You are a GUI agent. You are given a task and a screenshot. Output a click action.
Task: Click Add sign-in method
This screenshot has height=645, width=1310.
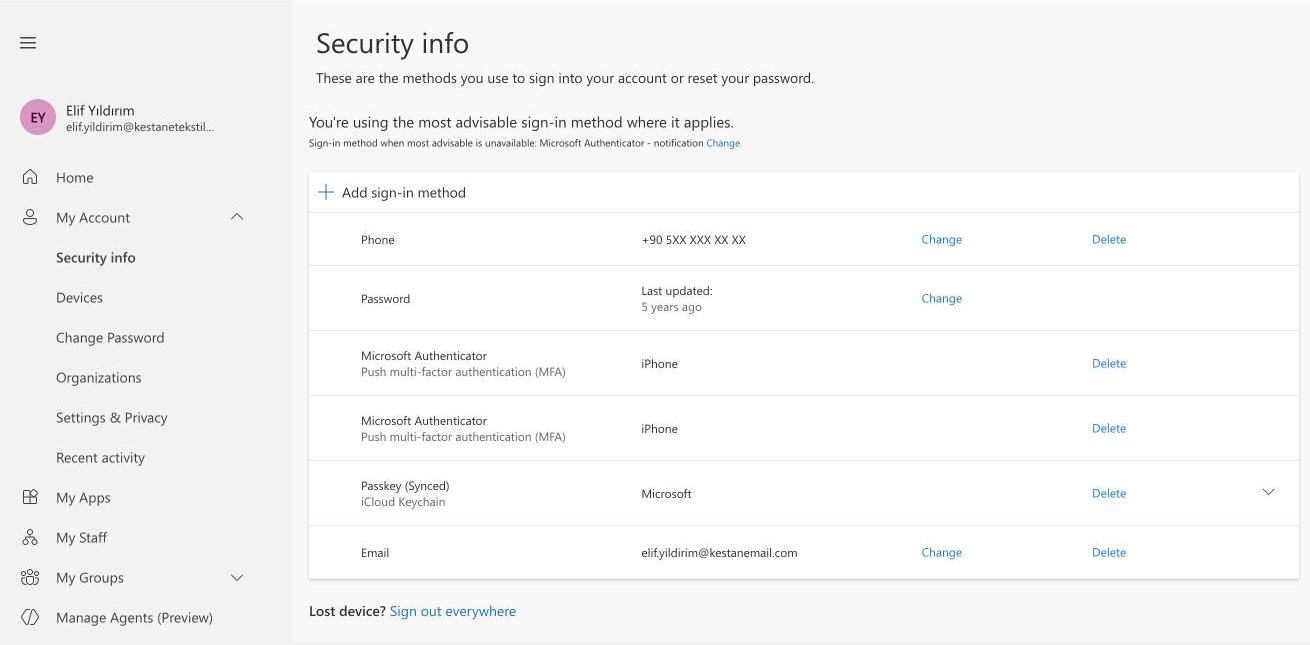coord(404,193)
